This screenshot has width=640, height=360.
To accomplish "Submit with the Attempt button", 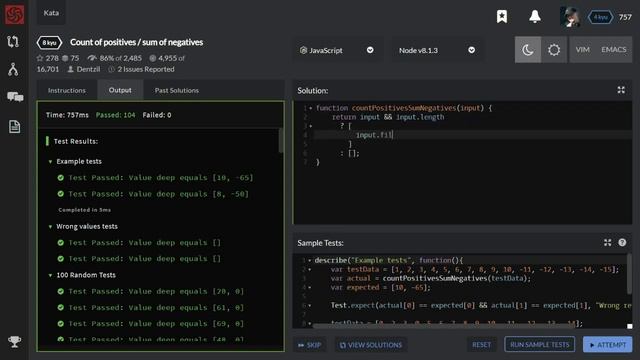I will (607, 344).
